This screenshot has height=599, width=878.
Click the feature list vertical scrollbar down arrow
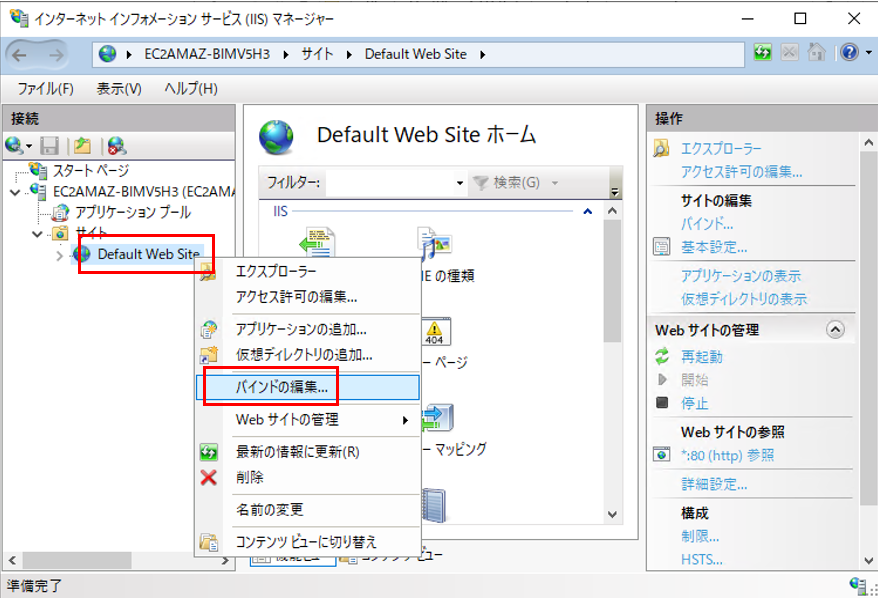613,514
